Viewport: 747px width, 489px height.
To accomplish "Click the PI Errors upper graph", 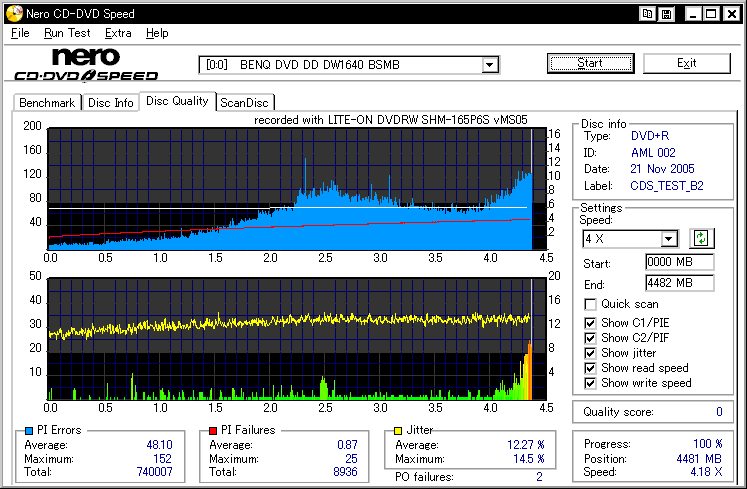I will point(297,189).
